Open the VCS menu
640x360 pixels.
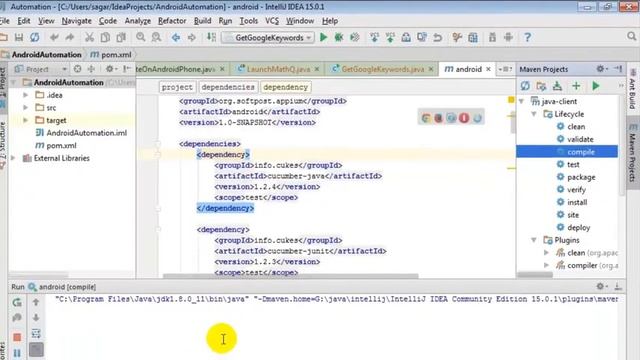pyautogui.click(x=272, y=21)
